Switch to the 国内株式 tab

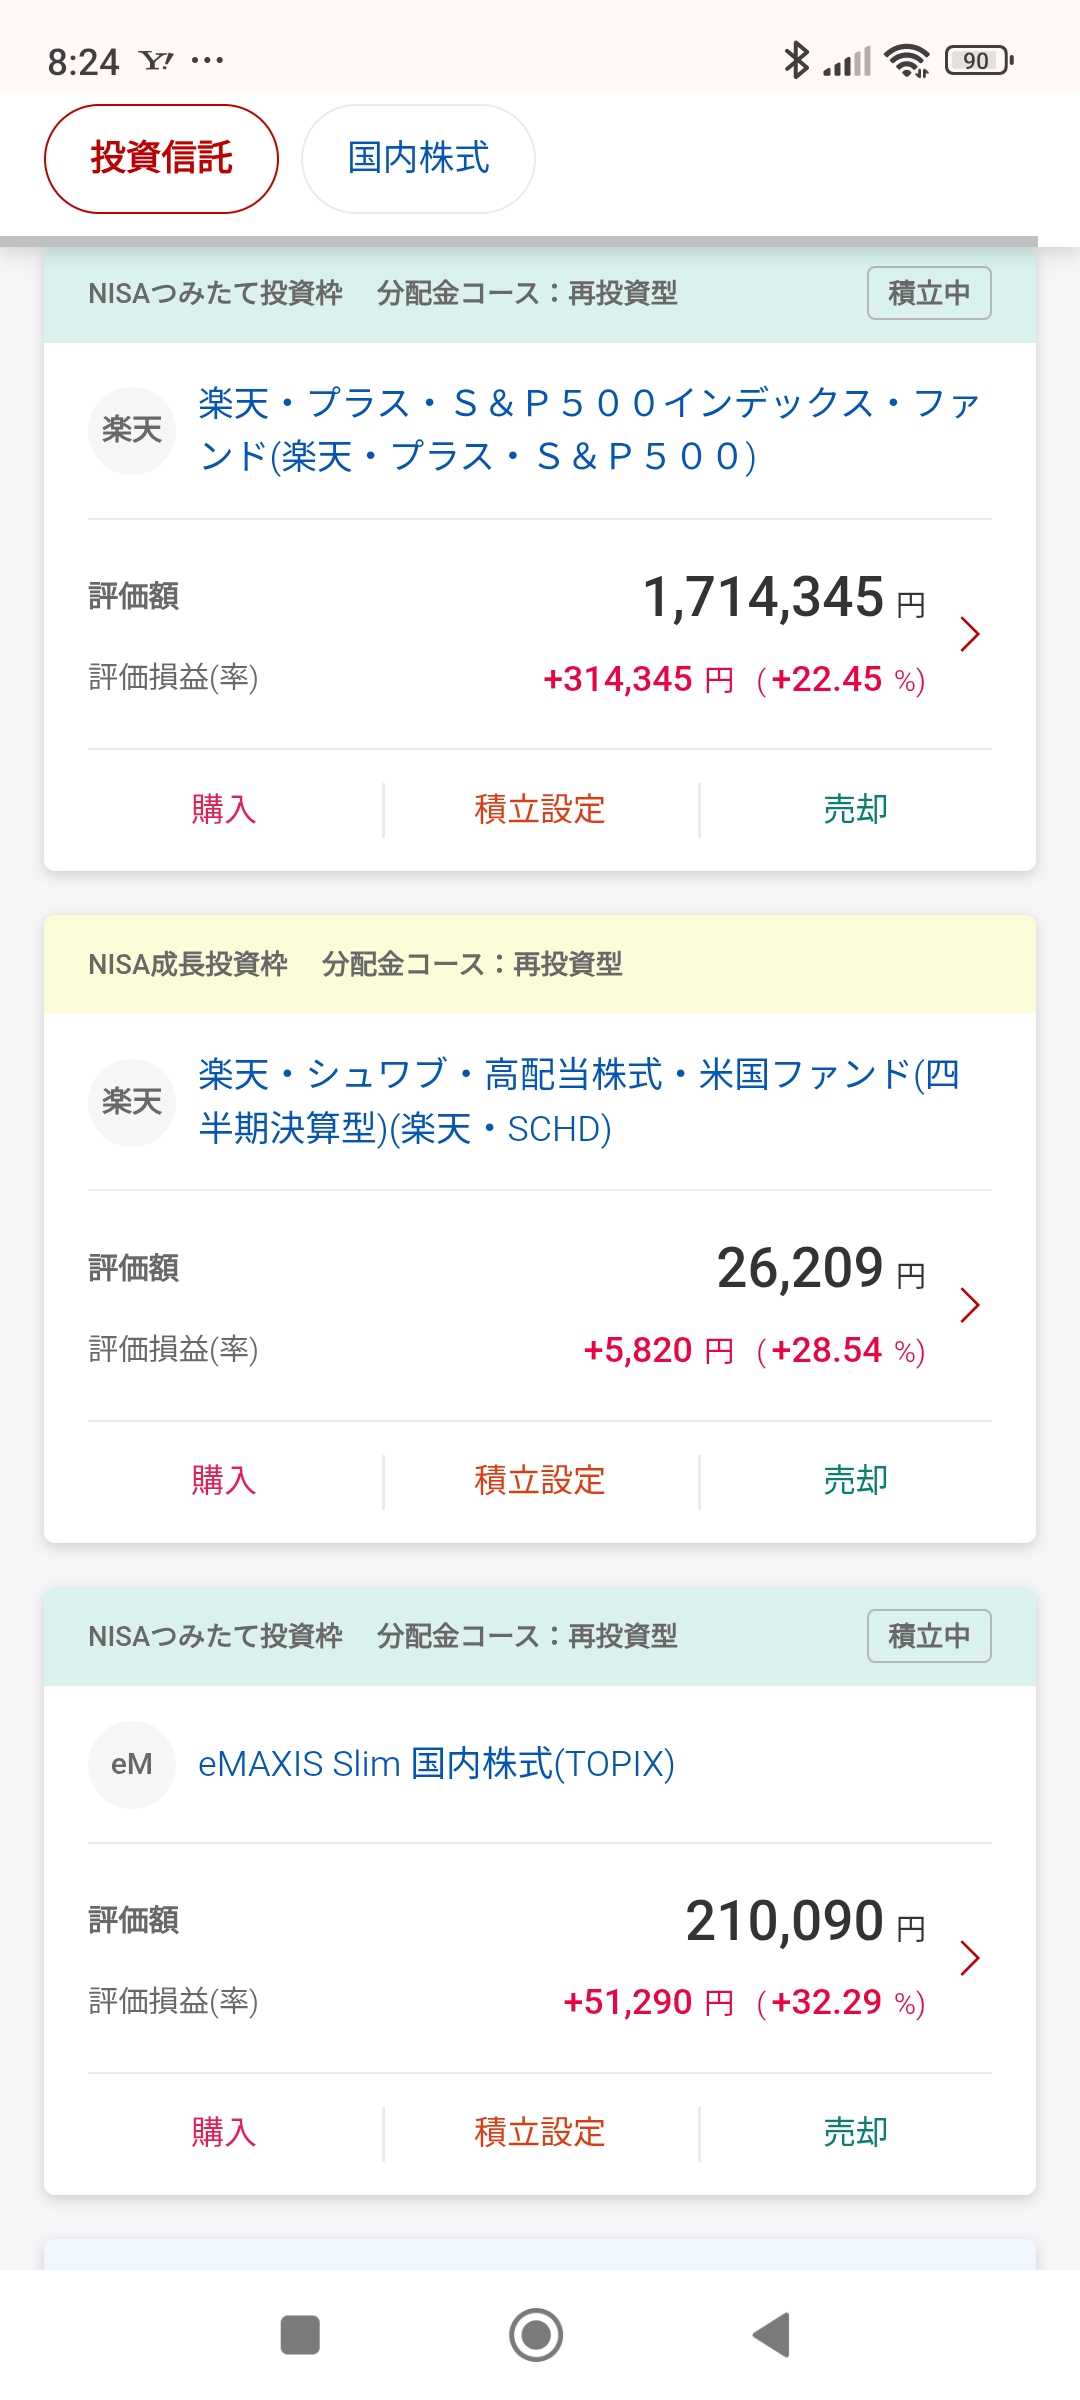(x=418, y=158)
